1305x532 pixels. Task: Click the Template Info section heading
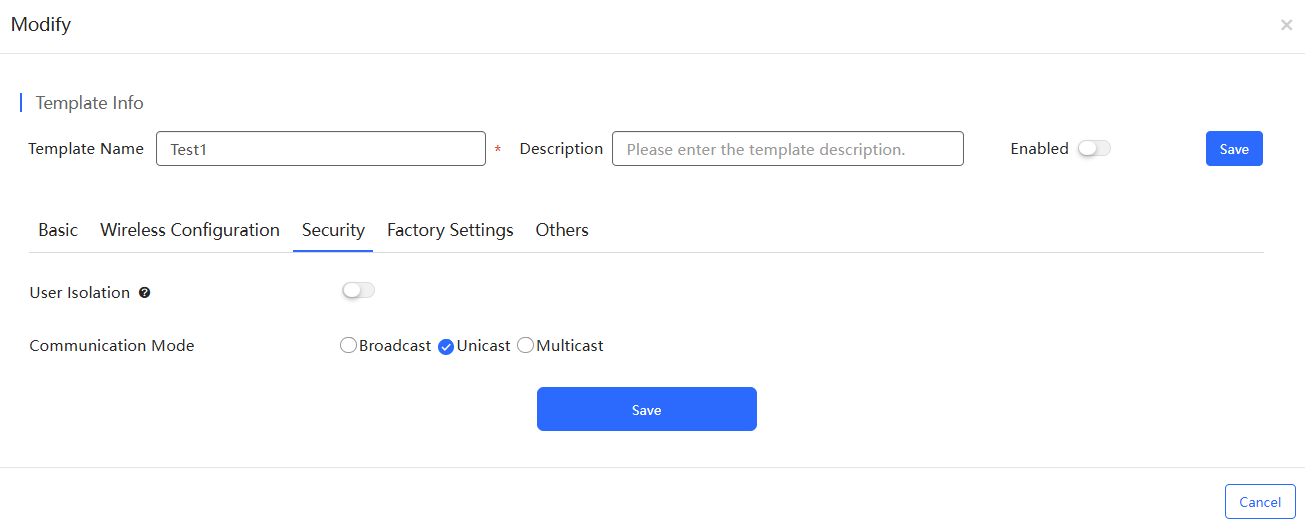pos(90,103)
